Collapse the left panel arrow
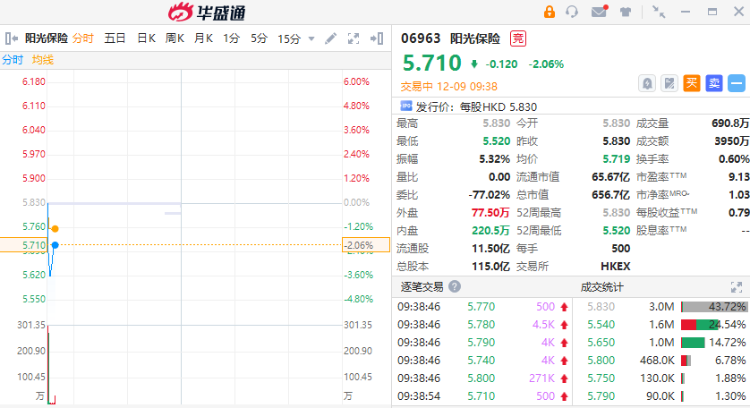The width and height of the screenshot is (750, 408). tap(11, 39)
